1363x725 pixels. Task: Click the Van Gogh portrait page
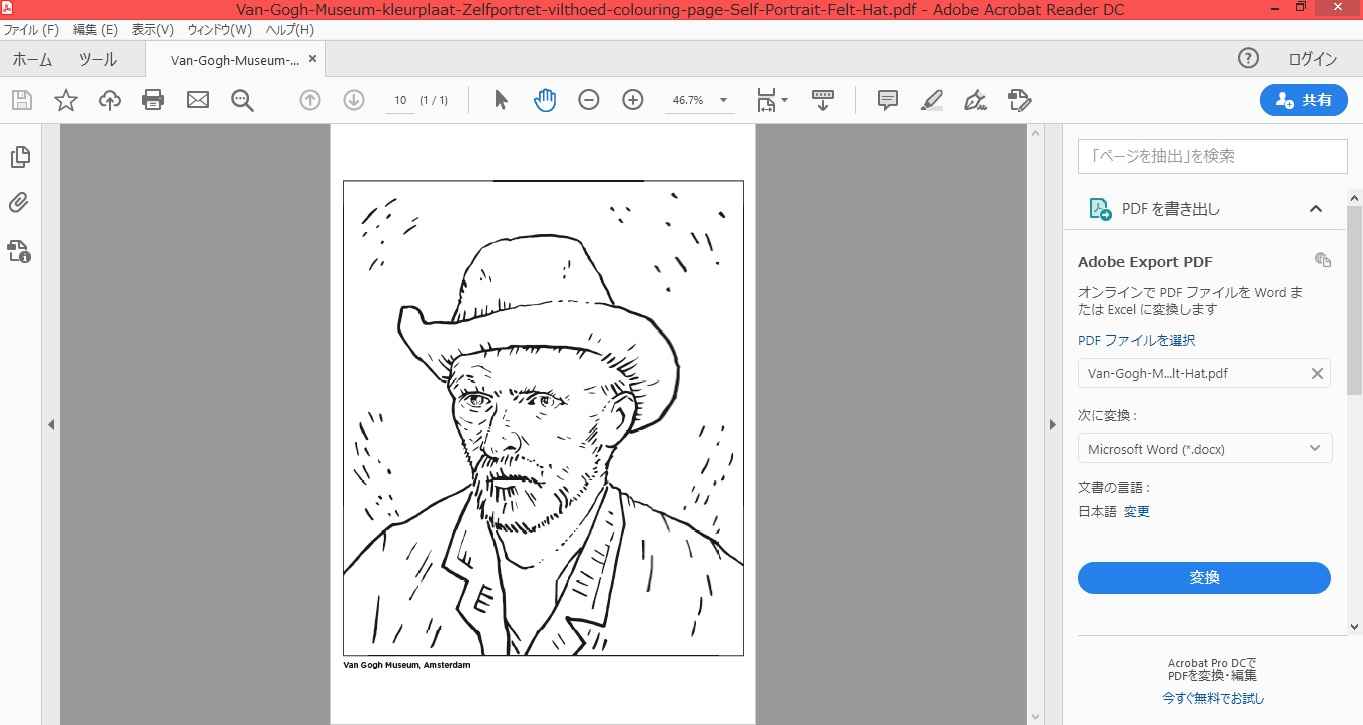tap(543, 418)
